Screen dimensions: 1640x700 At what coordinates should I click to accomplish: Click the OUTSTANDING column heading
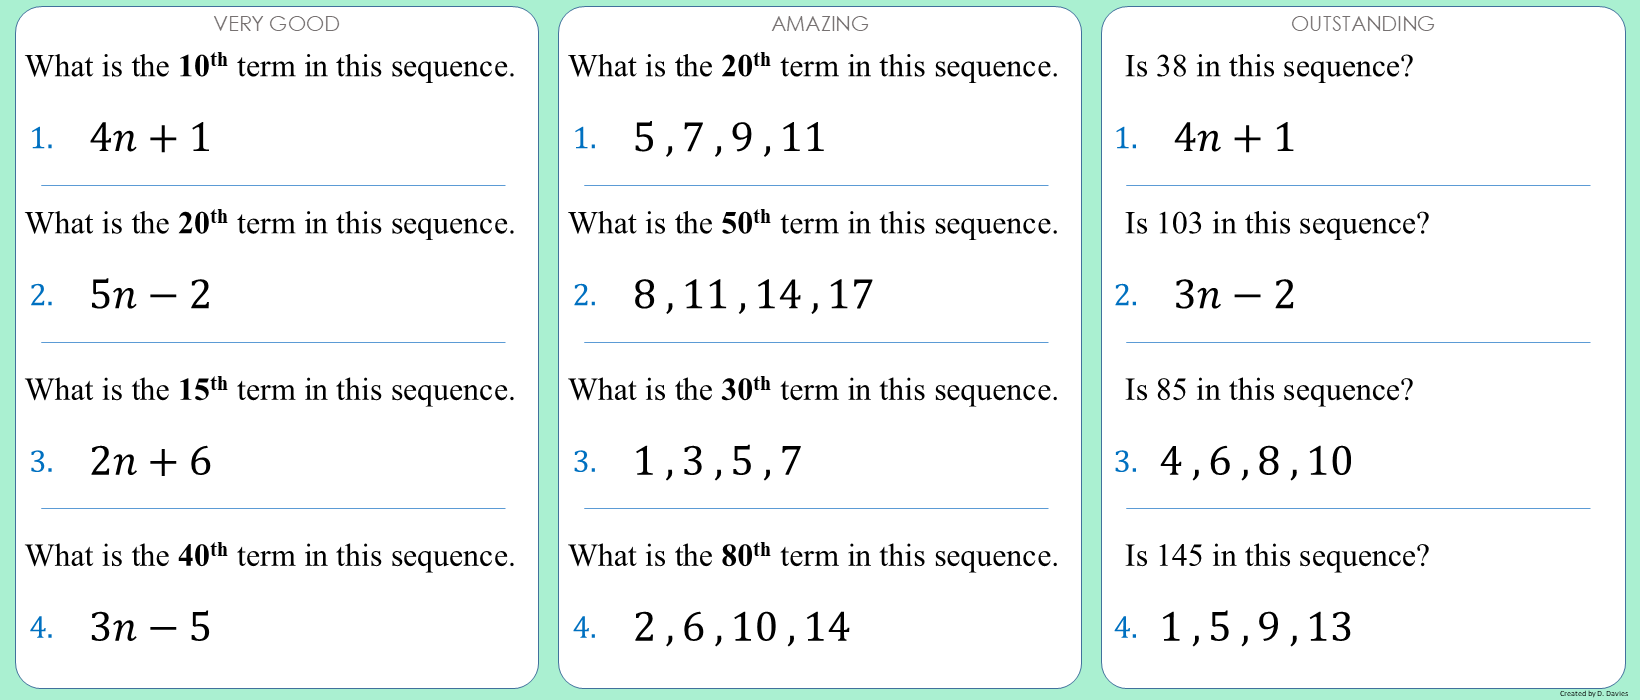coord(1362,24)
